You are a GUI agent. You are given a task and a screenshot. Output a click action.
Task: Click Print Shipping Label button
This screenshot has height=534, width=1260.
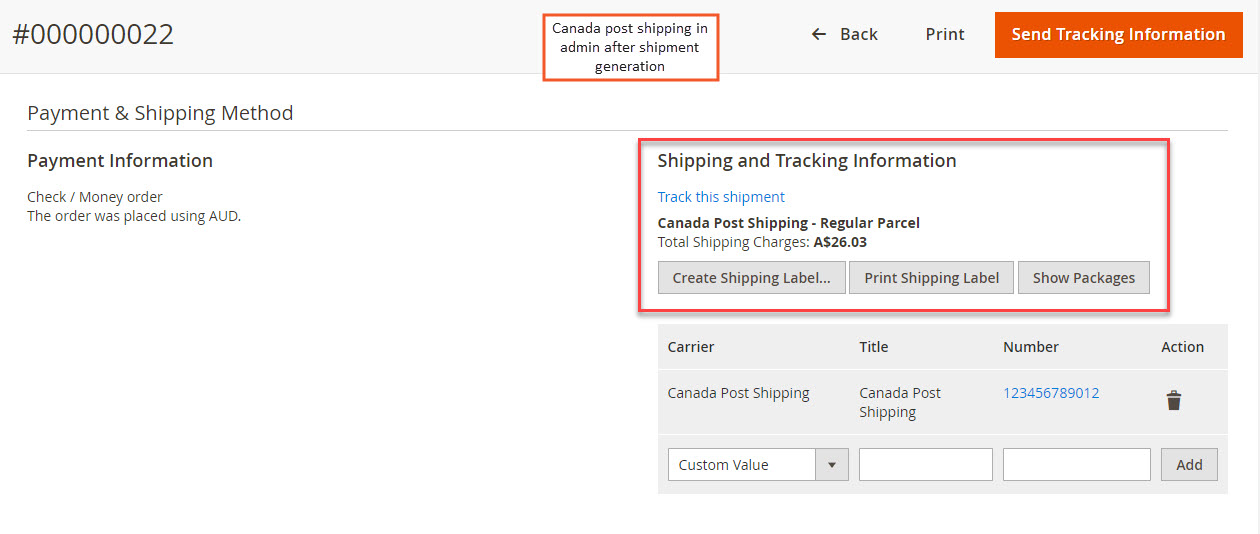(x=932, y=278)
